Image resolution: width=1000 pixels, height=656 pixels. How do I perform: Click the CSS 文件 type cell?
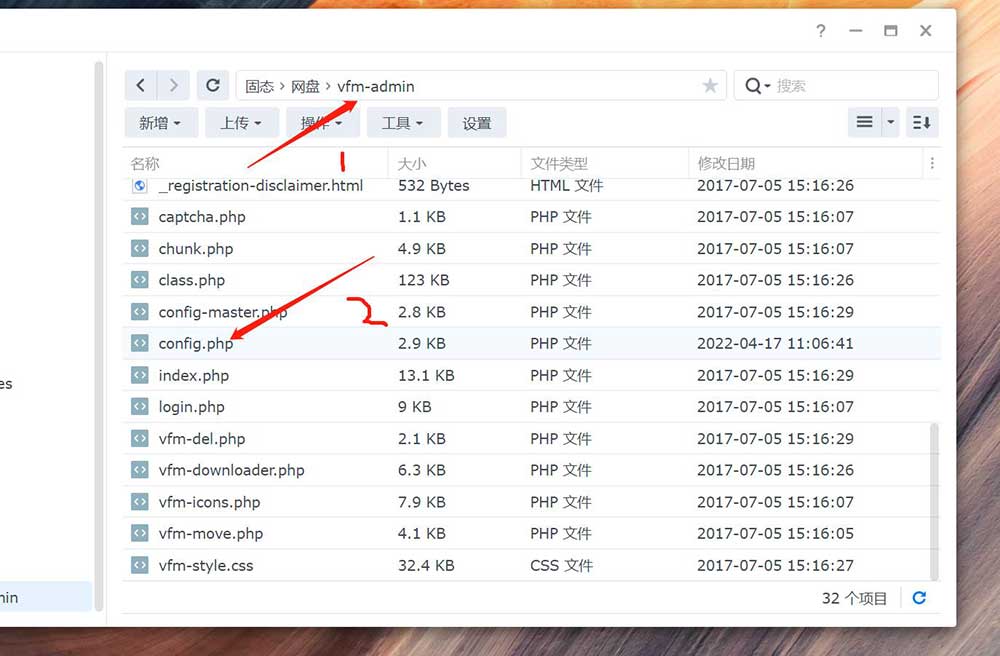tap(561, 565)
